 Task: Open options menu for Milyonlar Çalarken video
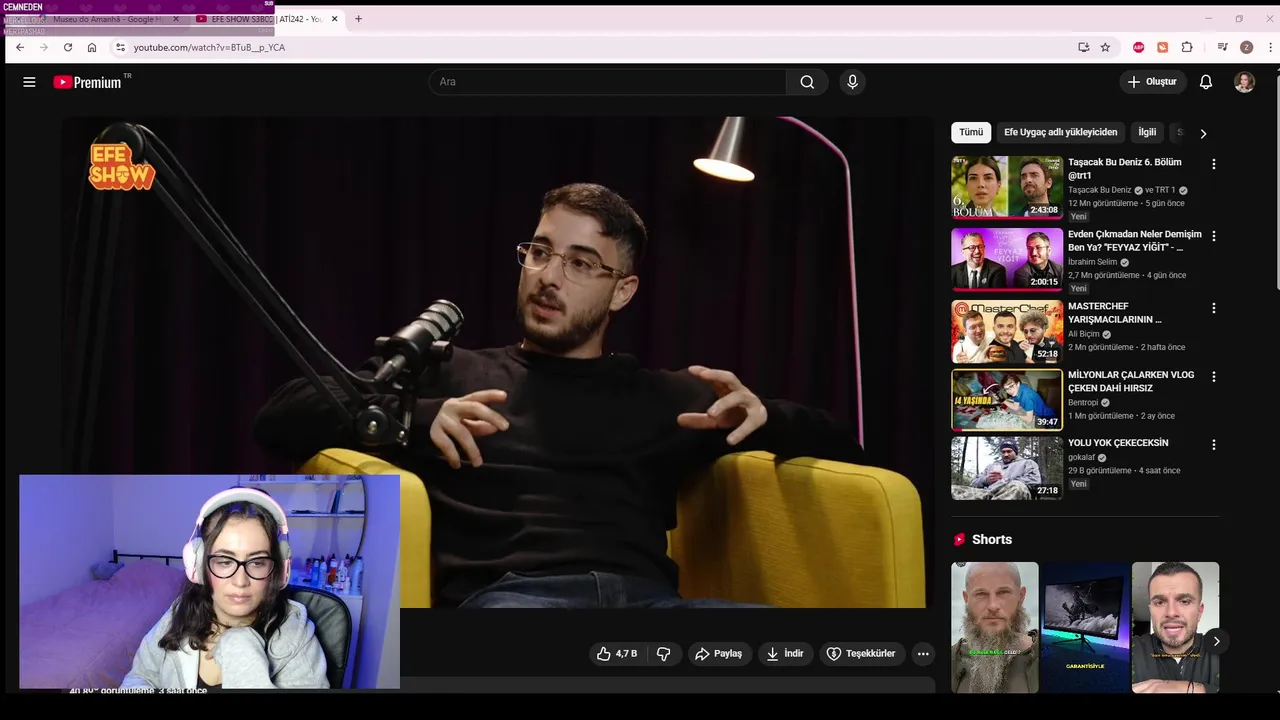click(1214, 377)
